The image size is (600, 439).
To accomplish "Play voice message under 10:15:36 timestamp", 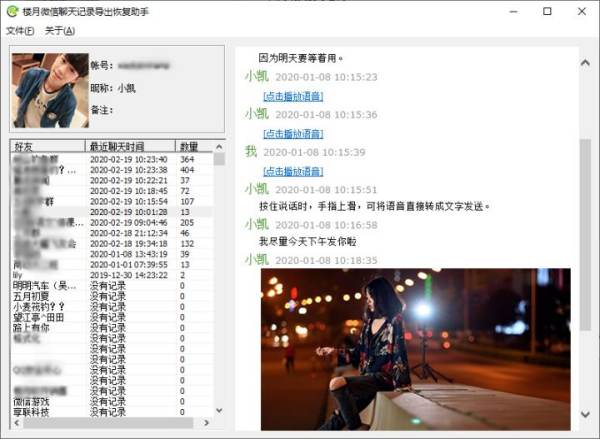I will pos(292,133).
